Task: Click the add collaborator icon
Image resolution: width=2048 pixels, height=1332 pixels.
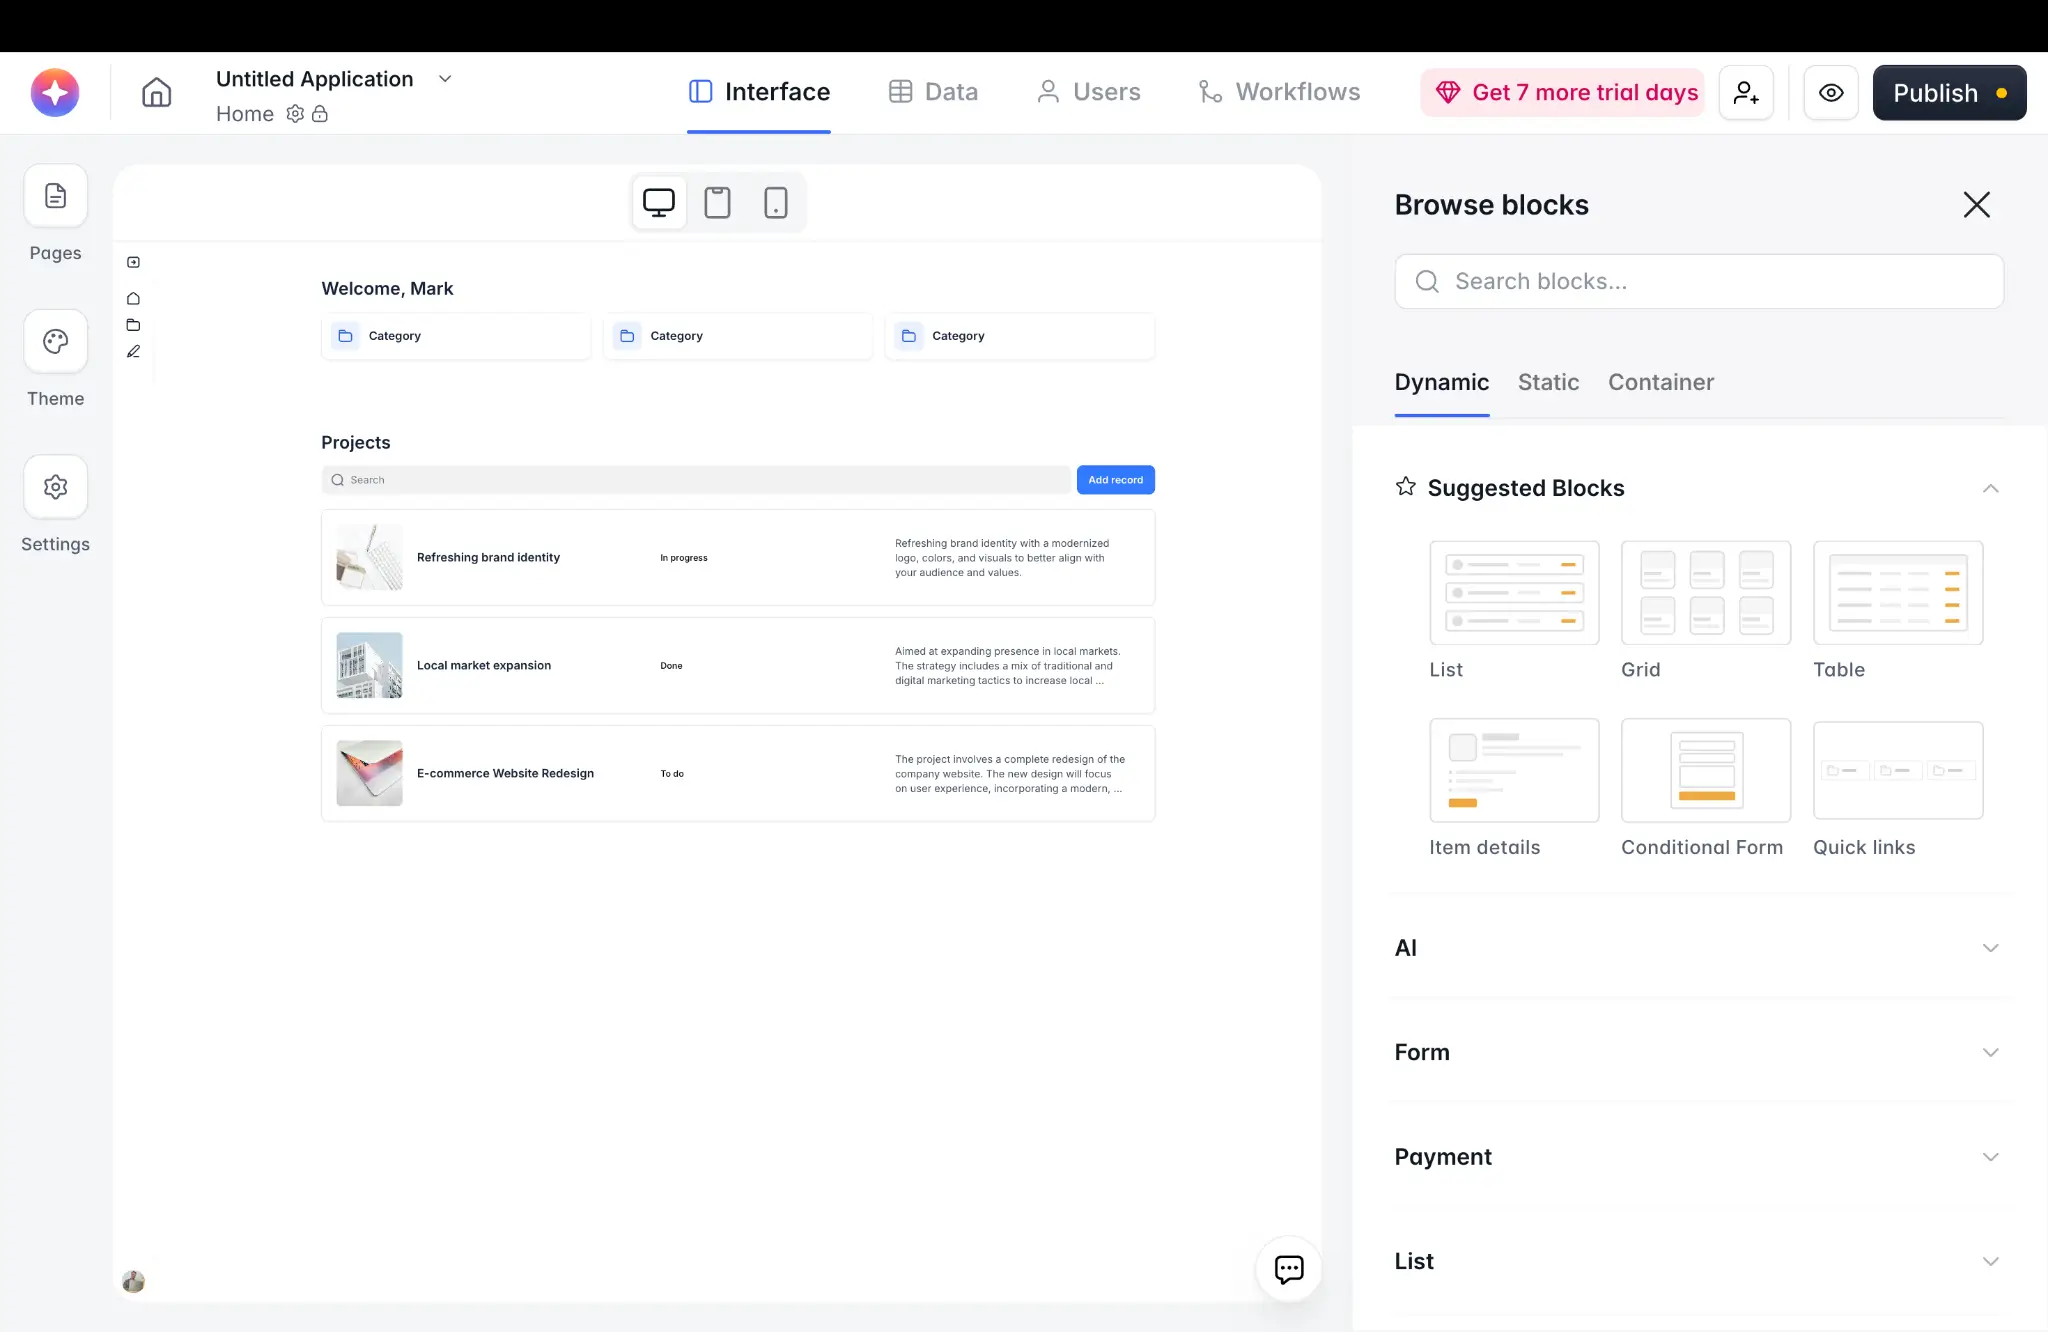Action: 1746,92
